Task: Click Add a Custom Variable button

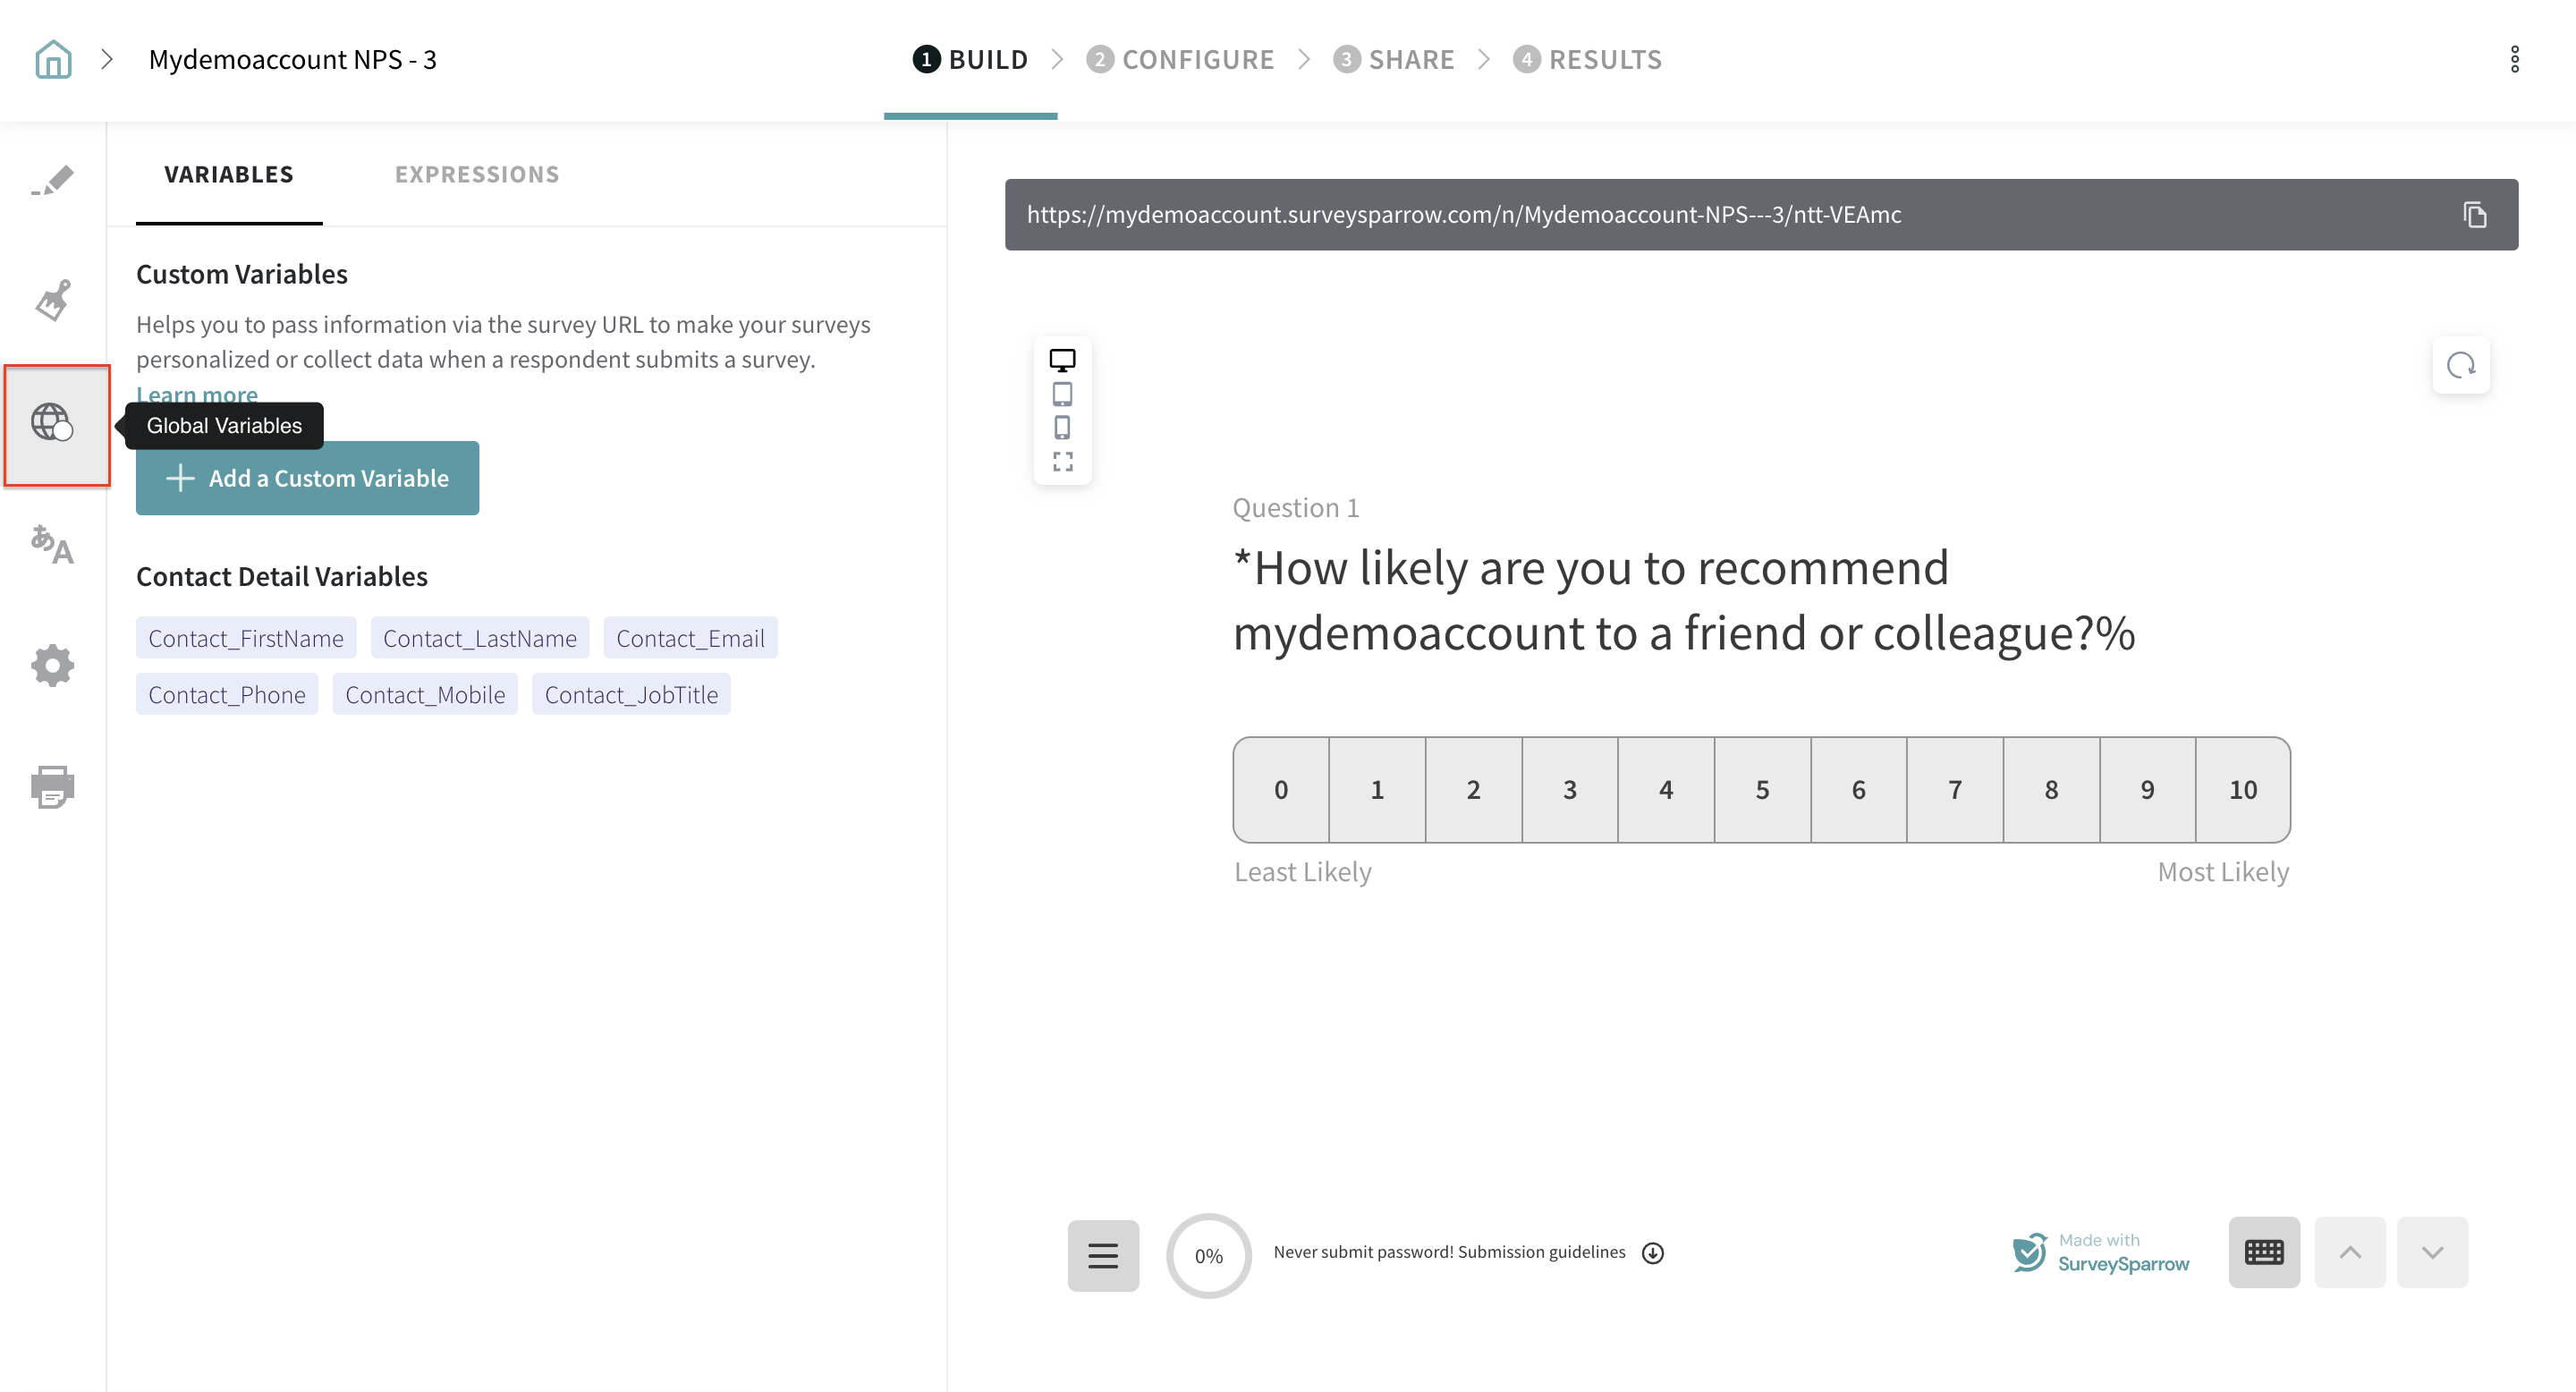Action: coord(307,478)
